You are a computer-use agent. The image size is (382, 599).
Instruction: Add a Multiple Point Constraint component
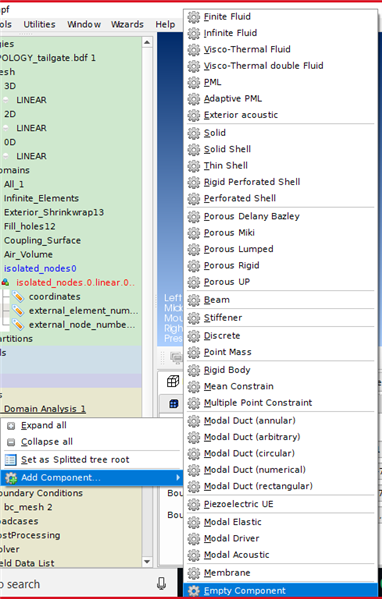[281, 403]
